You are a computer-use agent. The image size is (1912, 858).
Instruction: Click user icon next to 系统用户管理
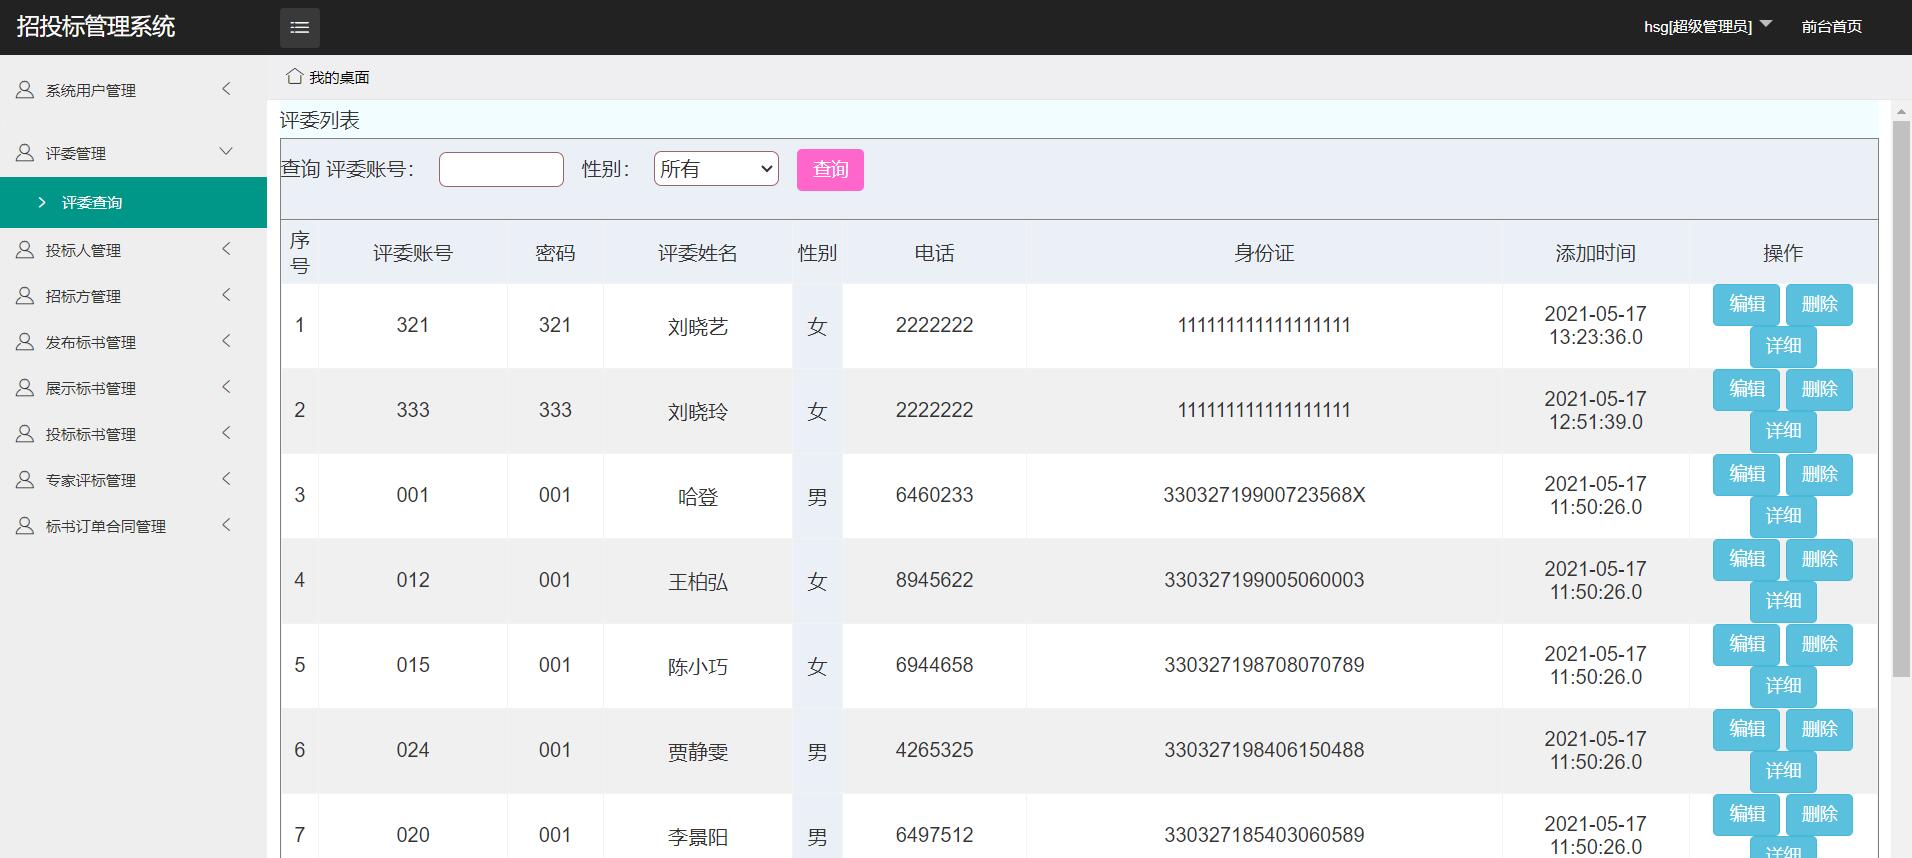(x=25, y=90)
